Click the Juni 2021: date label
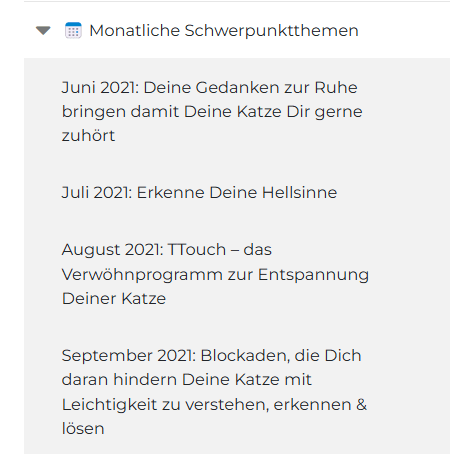The width and height of the screenshot is (450, 454). tap(100, 88)
